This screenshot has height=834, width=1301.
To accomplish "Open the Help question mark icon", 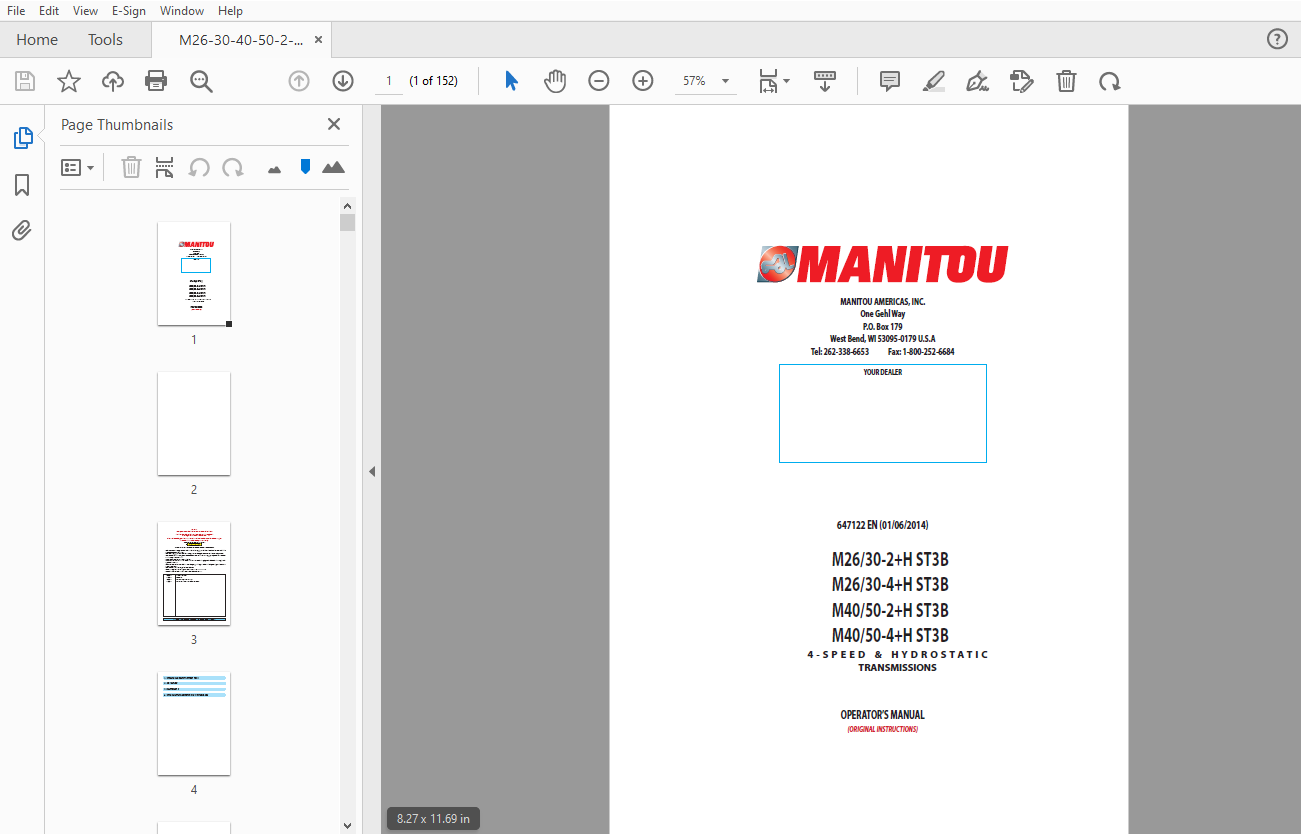I will pyautogui.click(x=1277, y=39).
